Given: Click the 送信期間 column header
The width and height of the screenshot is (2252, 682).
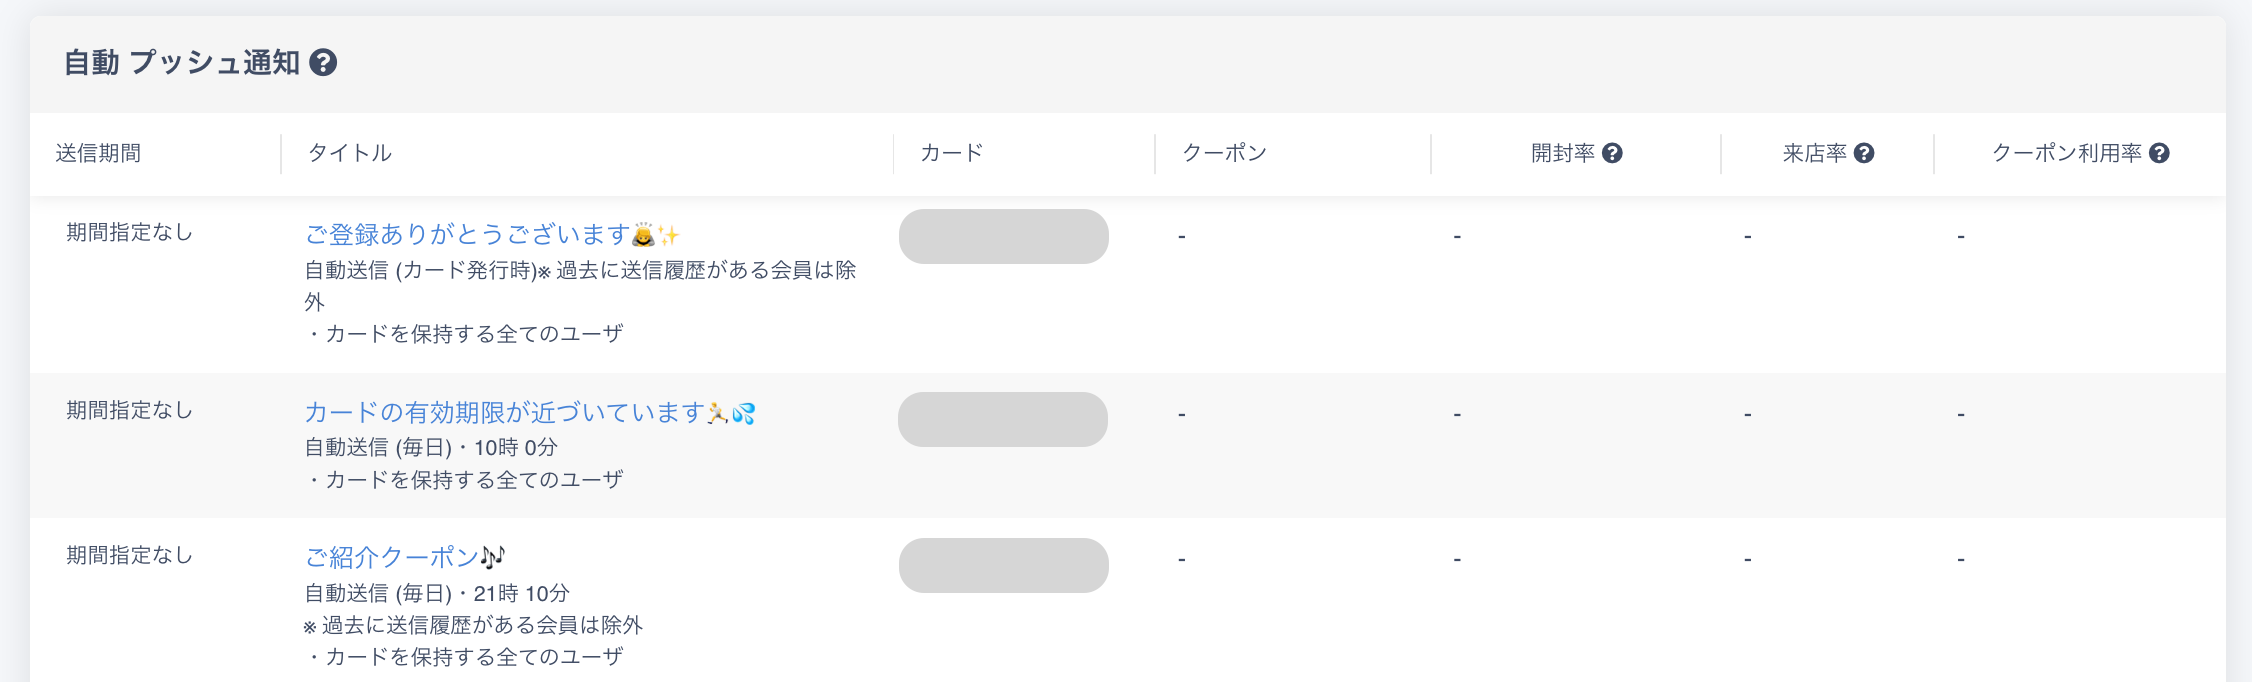Looking at the screenshot, I should (x=98, y=153).
